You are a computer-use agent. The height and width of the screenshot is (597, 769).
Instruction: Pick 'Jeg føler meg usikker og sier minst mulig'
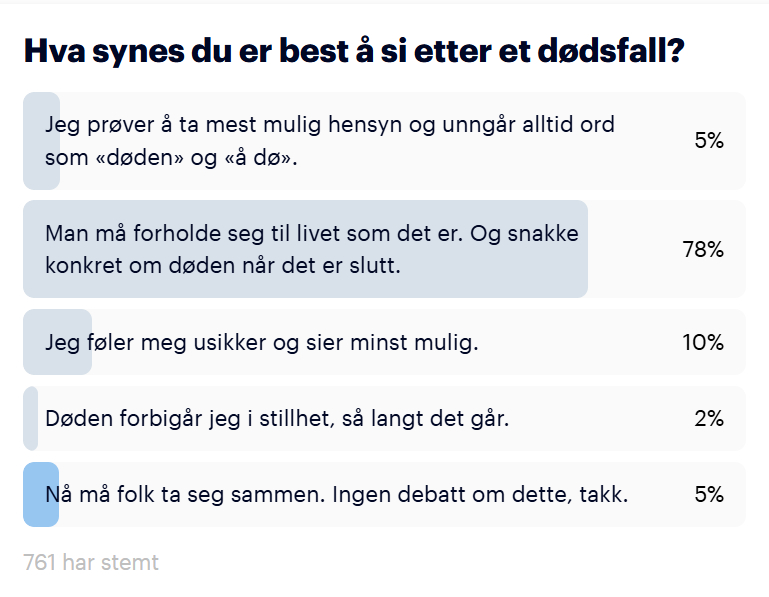click(262, 343)
